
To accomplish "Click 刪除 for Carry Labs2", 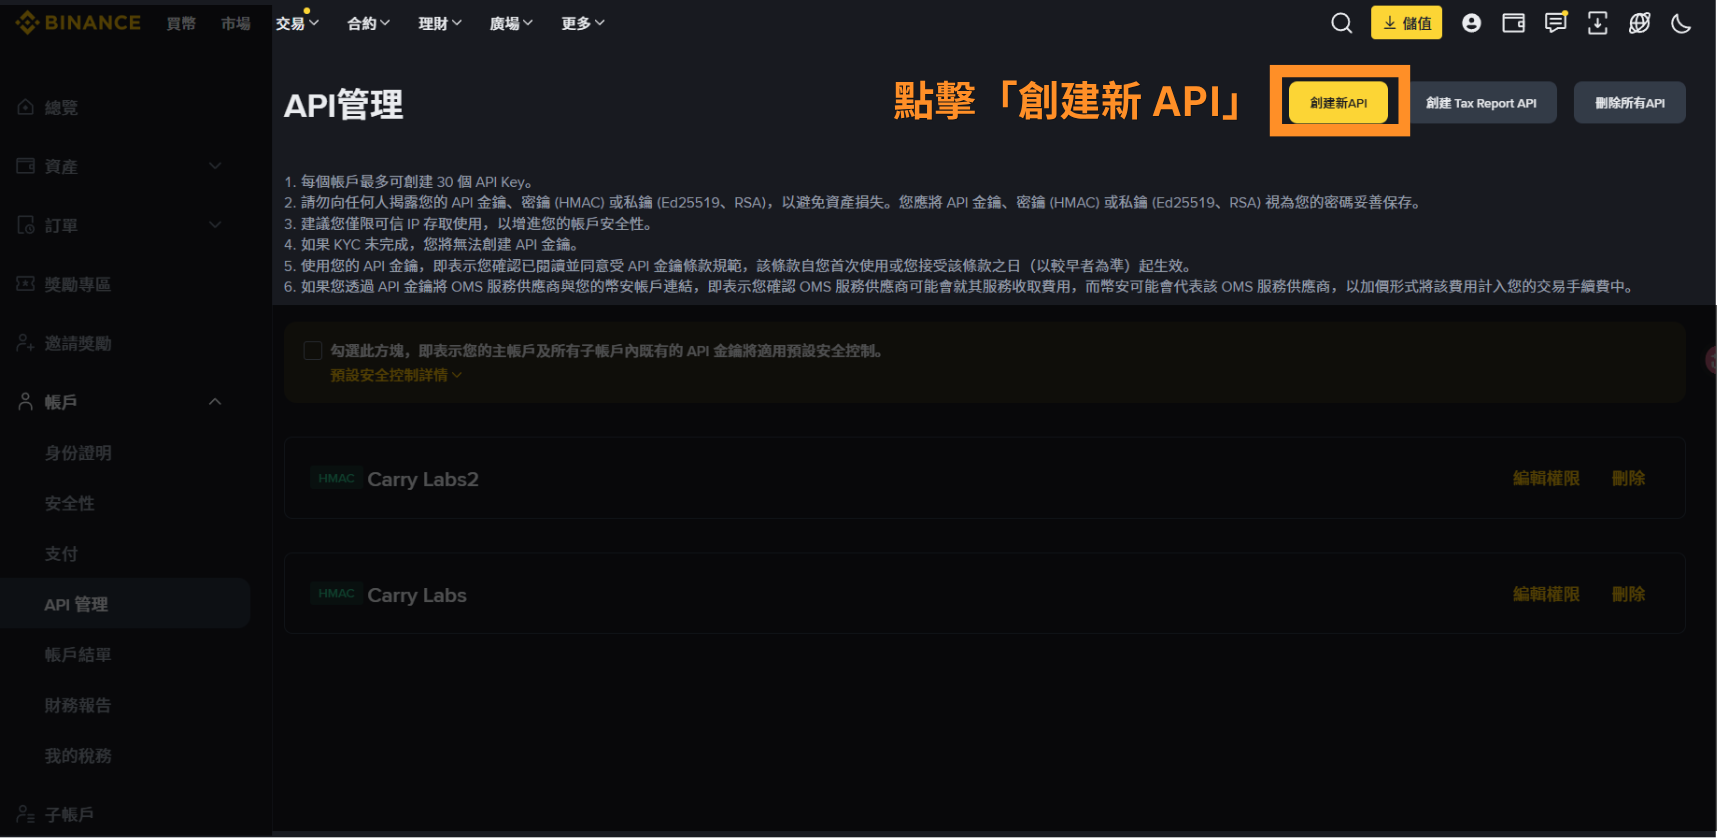I will coord(1628,478).
